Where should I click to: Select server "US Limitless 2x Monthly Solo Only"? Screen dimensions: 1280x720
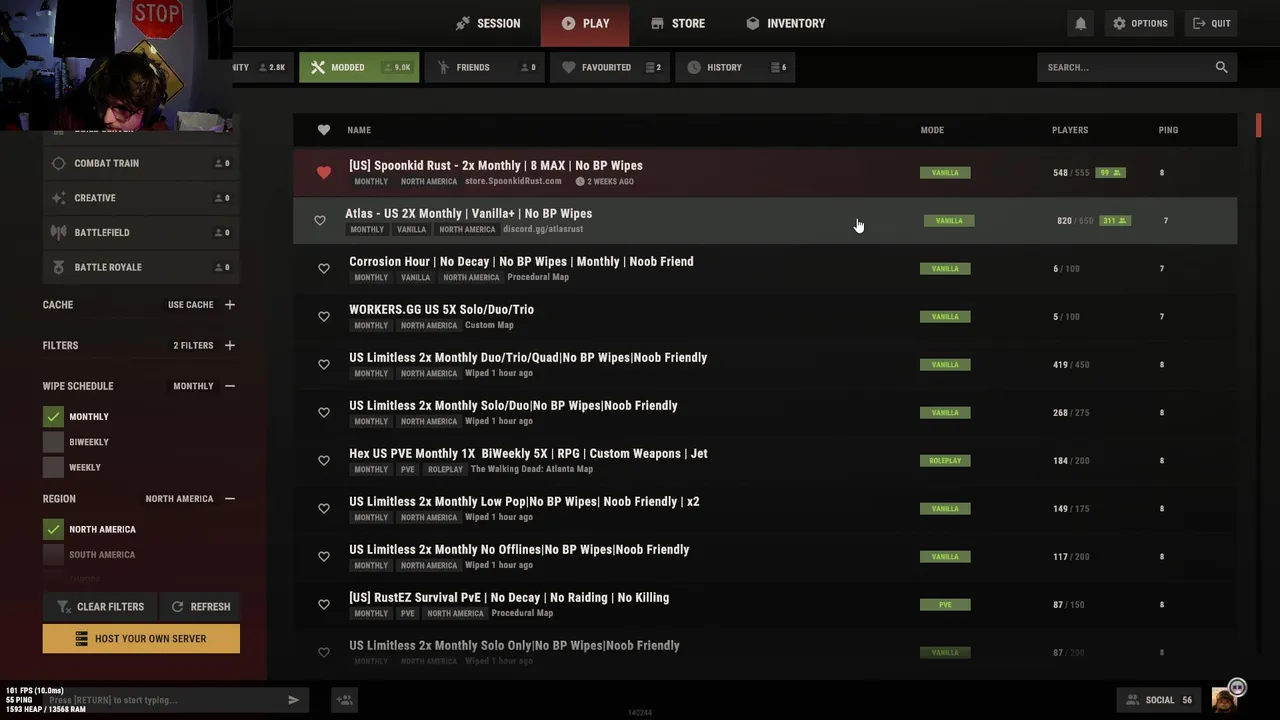[765, 652]
